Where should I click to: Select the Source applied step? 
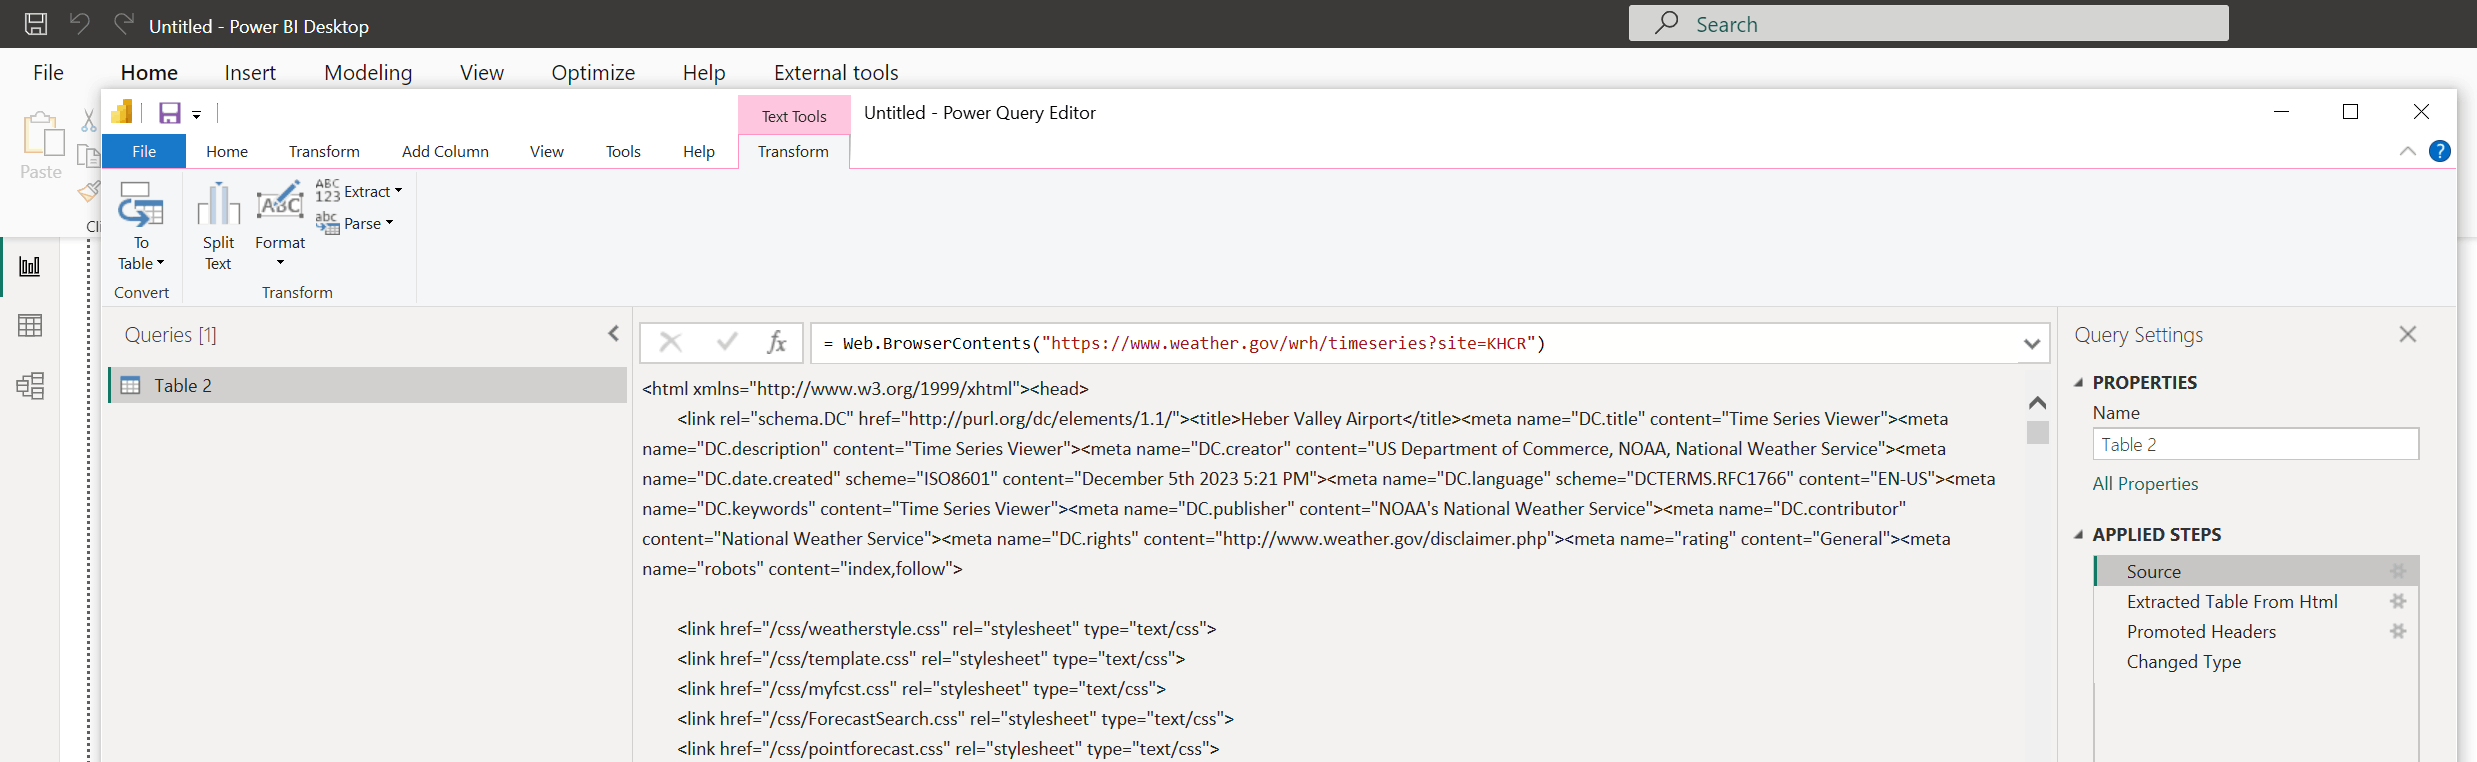[x=2256, y=571]
